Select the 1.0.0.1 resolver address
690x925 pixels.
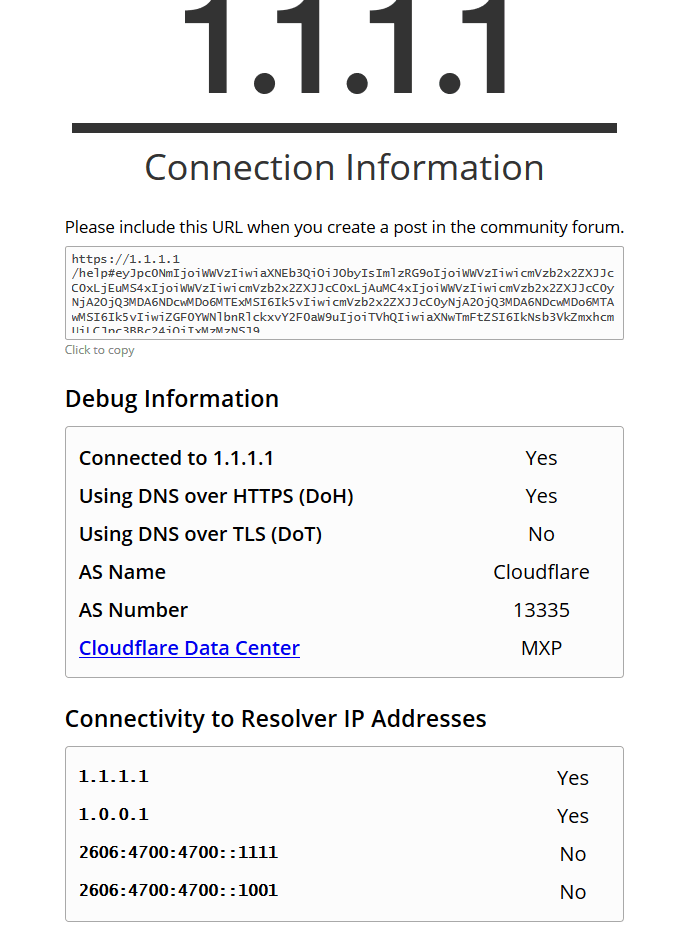tap(114, 814)
